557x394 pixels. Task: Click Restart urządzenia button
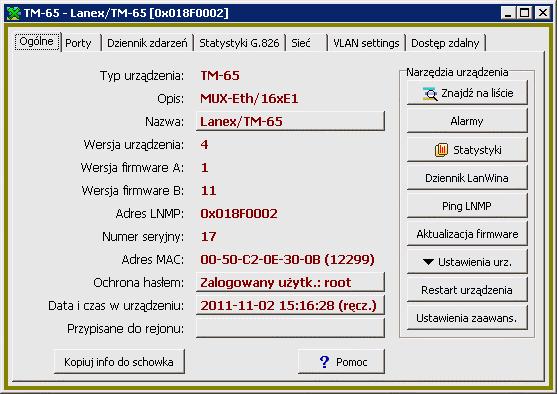pyautogui.click(x=467, y=290)
